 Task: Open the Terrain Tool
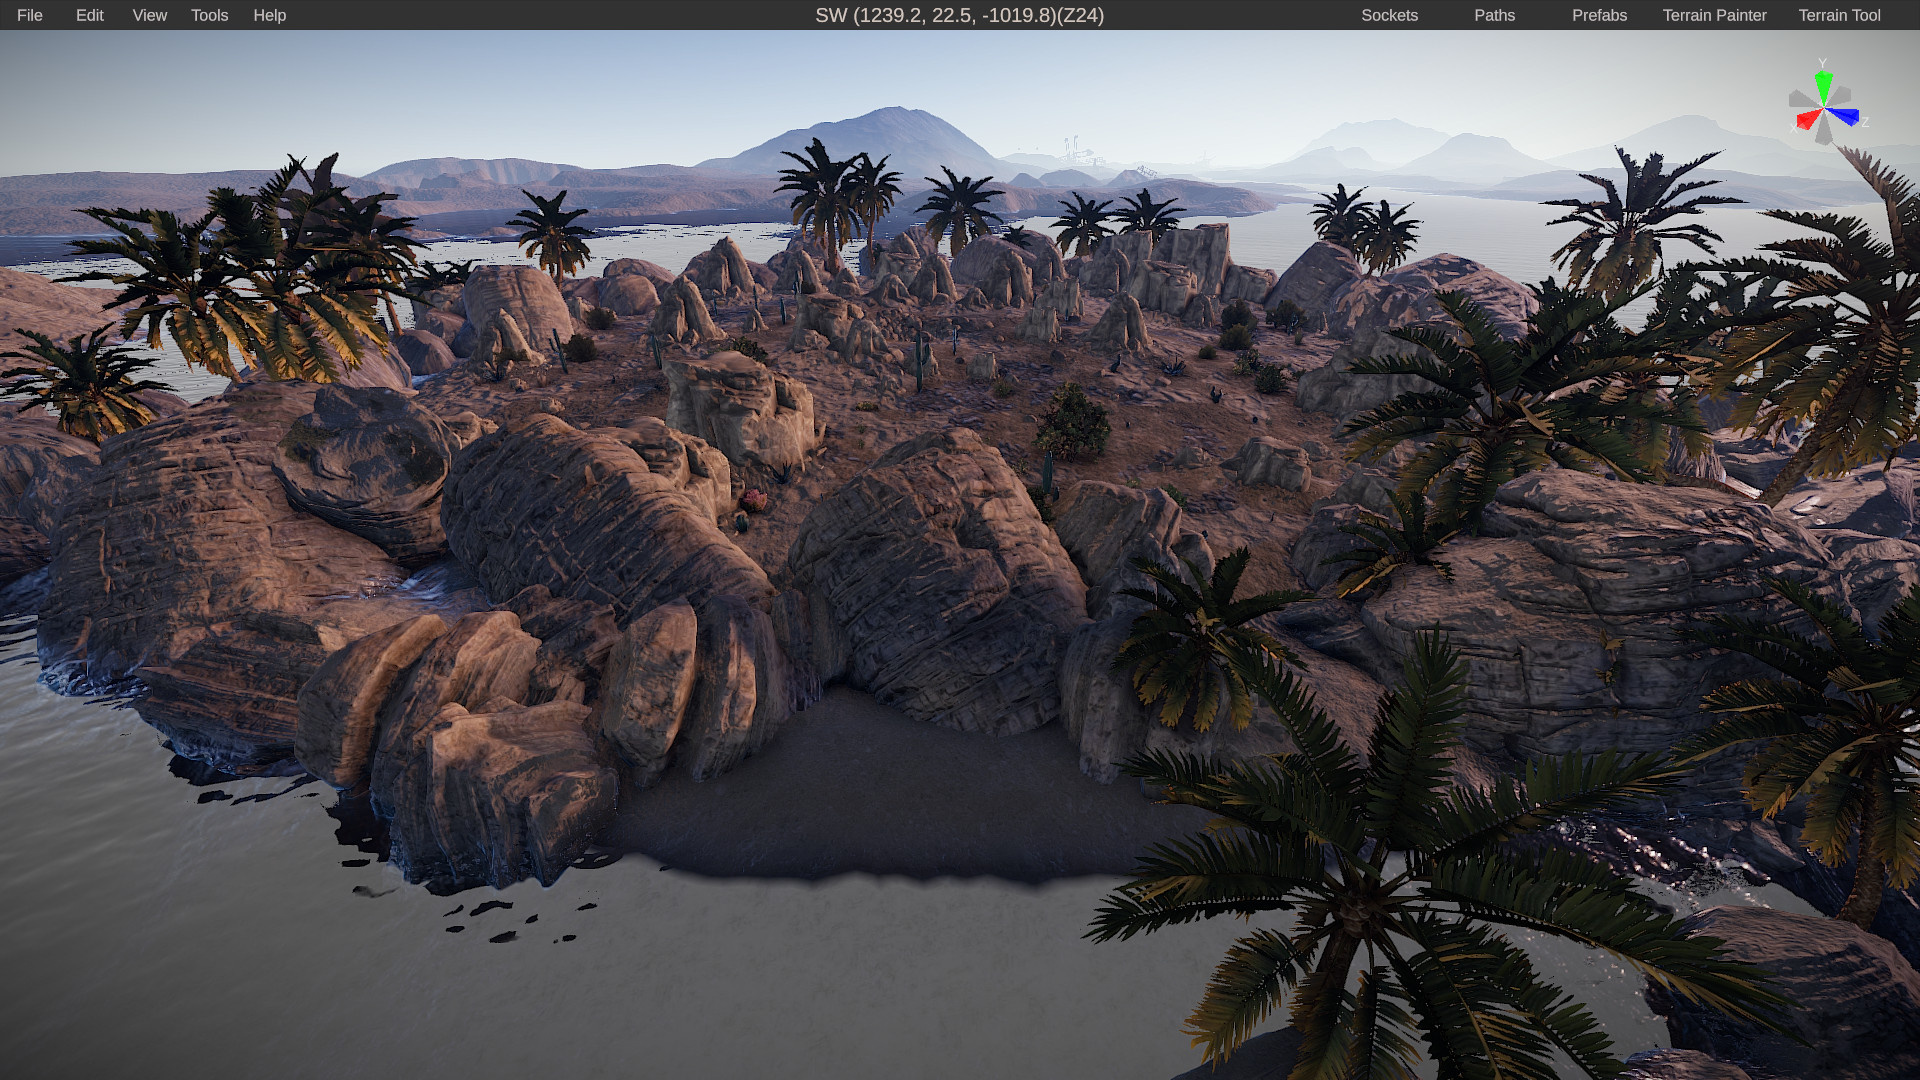pos(1840,15)
